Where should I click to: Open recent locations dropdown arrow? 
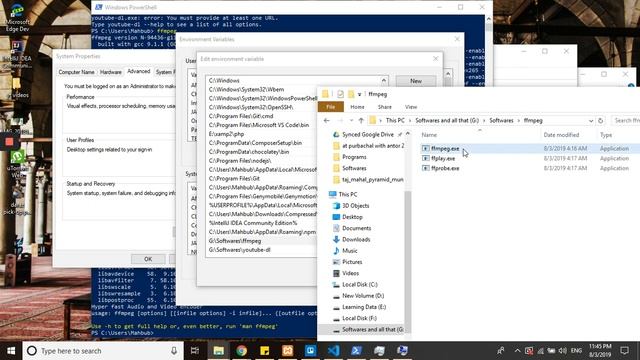(x=351, y=121)
